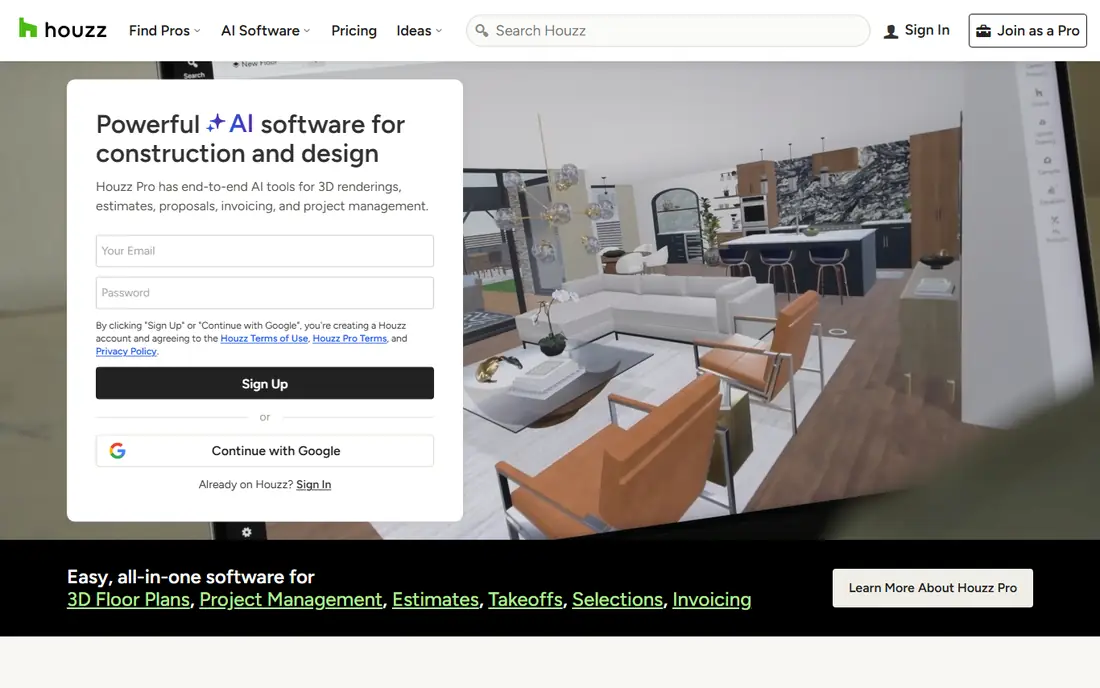Click the Houzz logo in header
1100x688 pixels.
pyautogui.click(x=62, y=29)
